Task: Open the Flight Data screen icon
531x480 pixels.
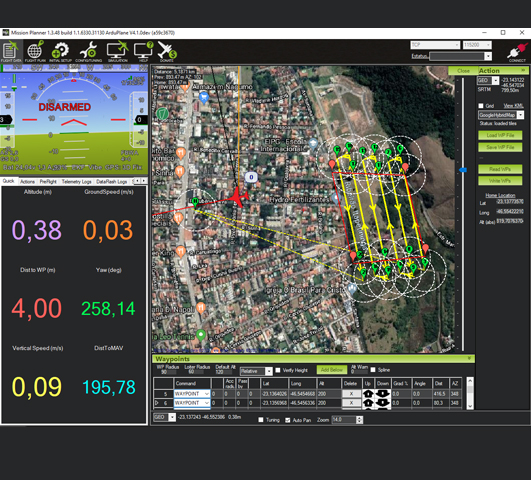Action: pyautogui.click(x=11, y=51)
